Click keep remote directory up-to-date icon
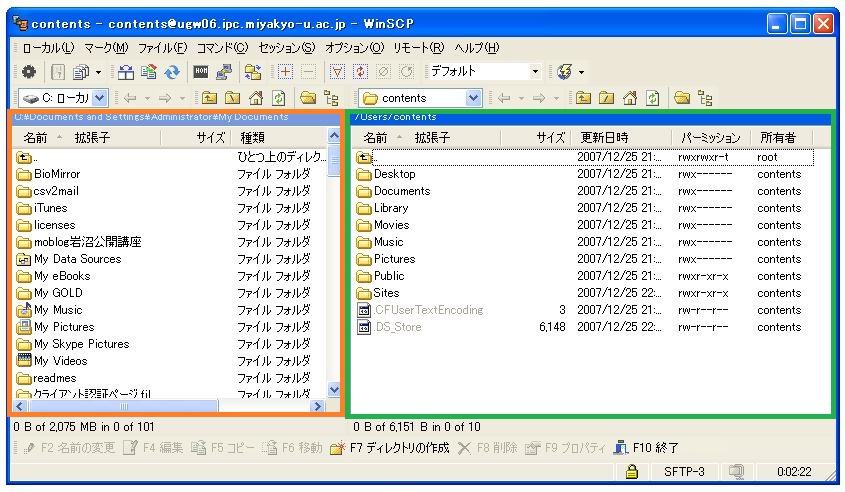The height and width of the screenshot is (492, 845). point(172,71)
